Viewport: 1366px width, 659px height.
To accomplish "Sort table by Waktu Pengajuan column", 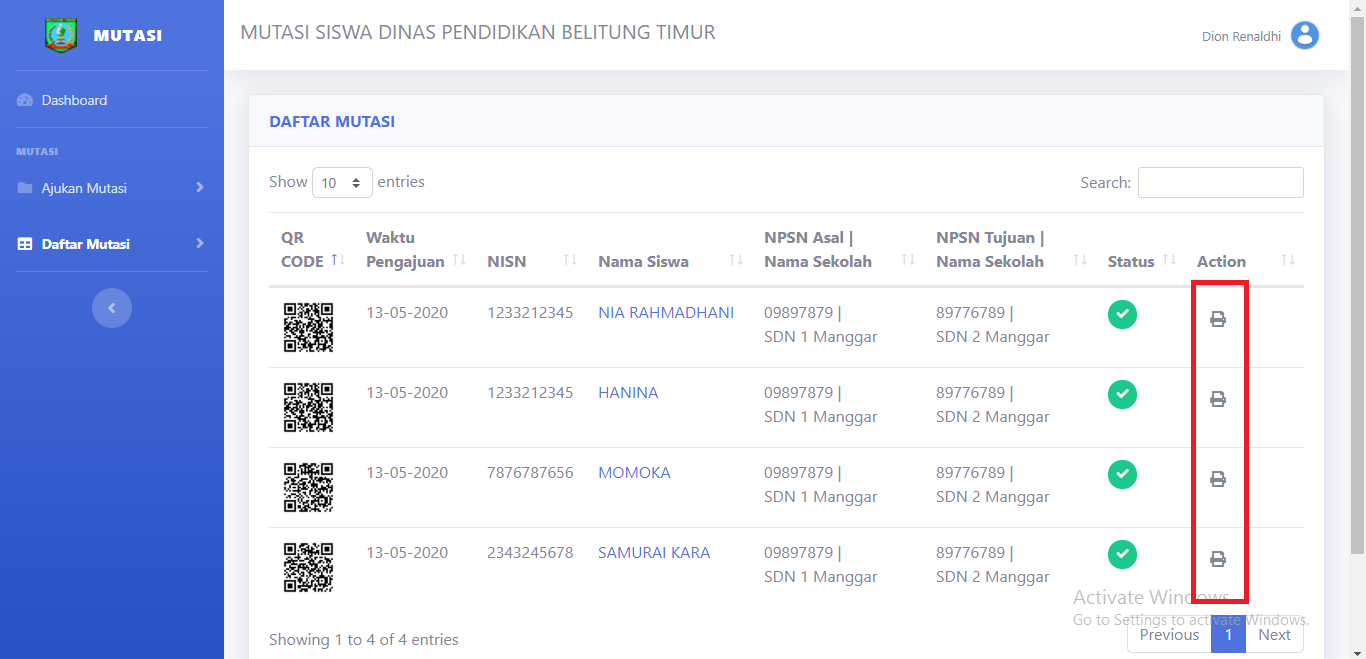I will point(414,250).
